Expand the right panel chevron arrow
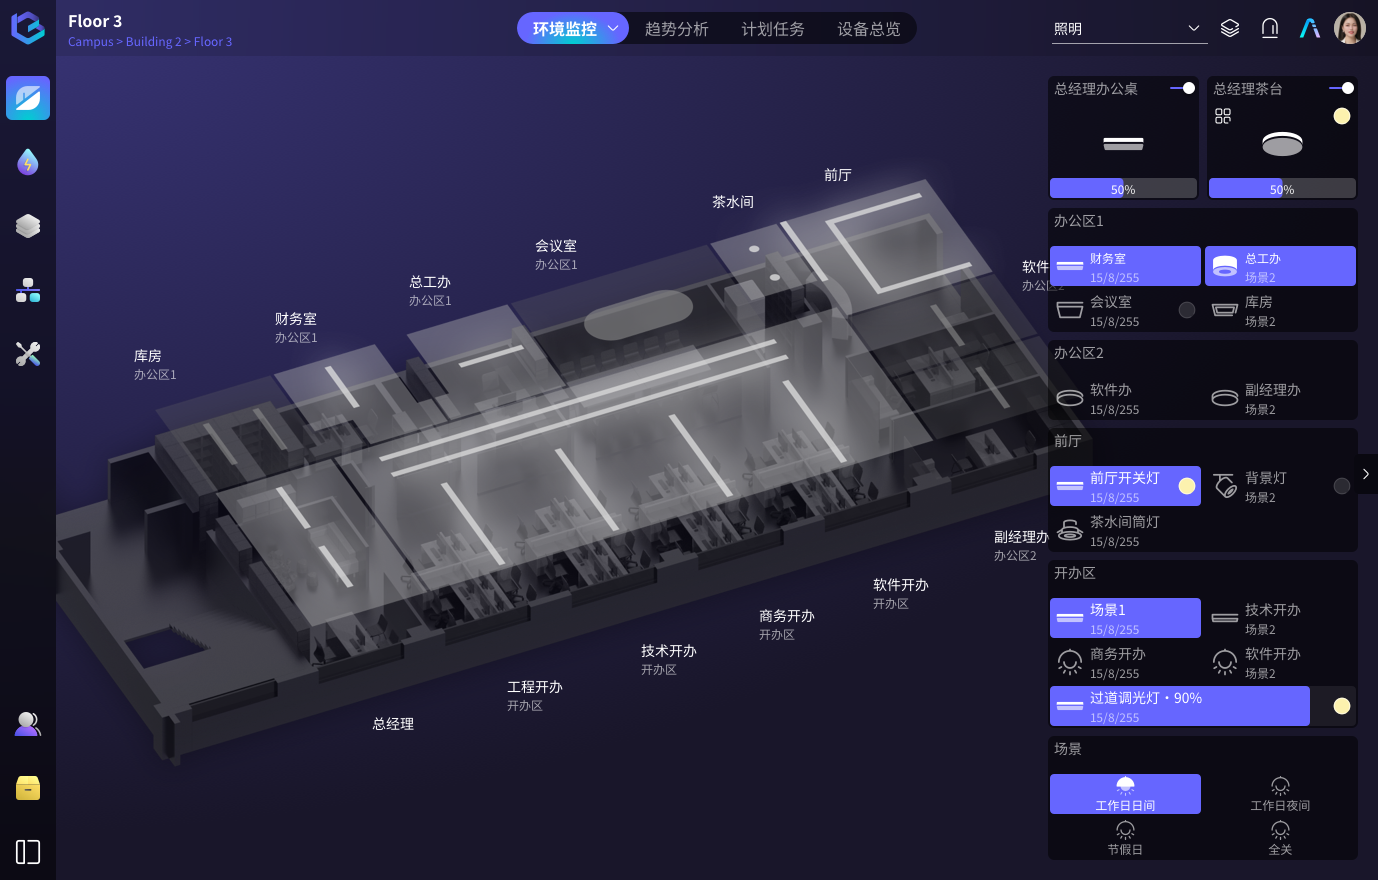The image size is (1378, 880). coord(1366,474)
